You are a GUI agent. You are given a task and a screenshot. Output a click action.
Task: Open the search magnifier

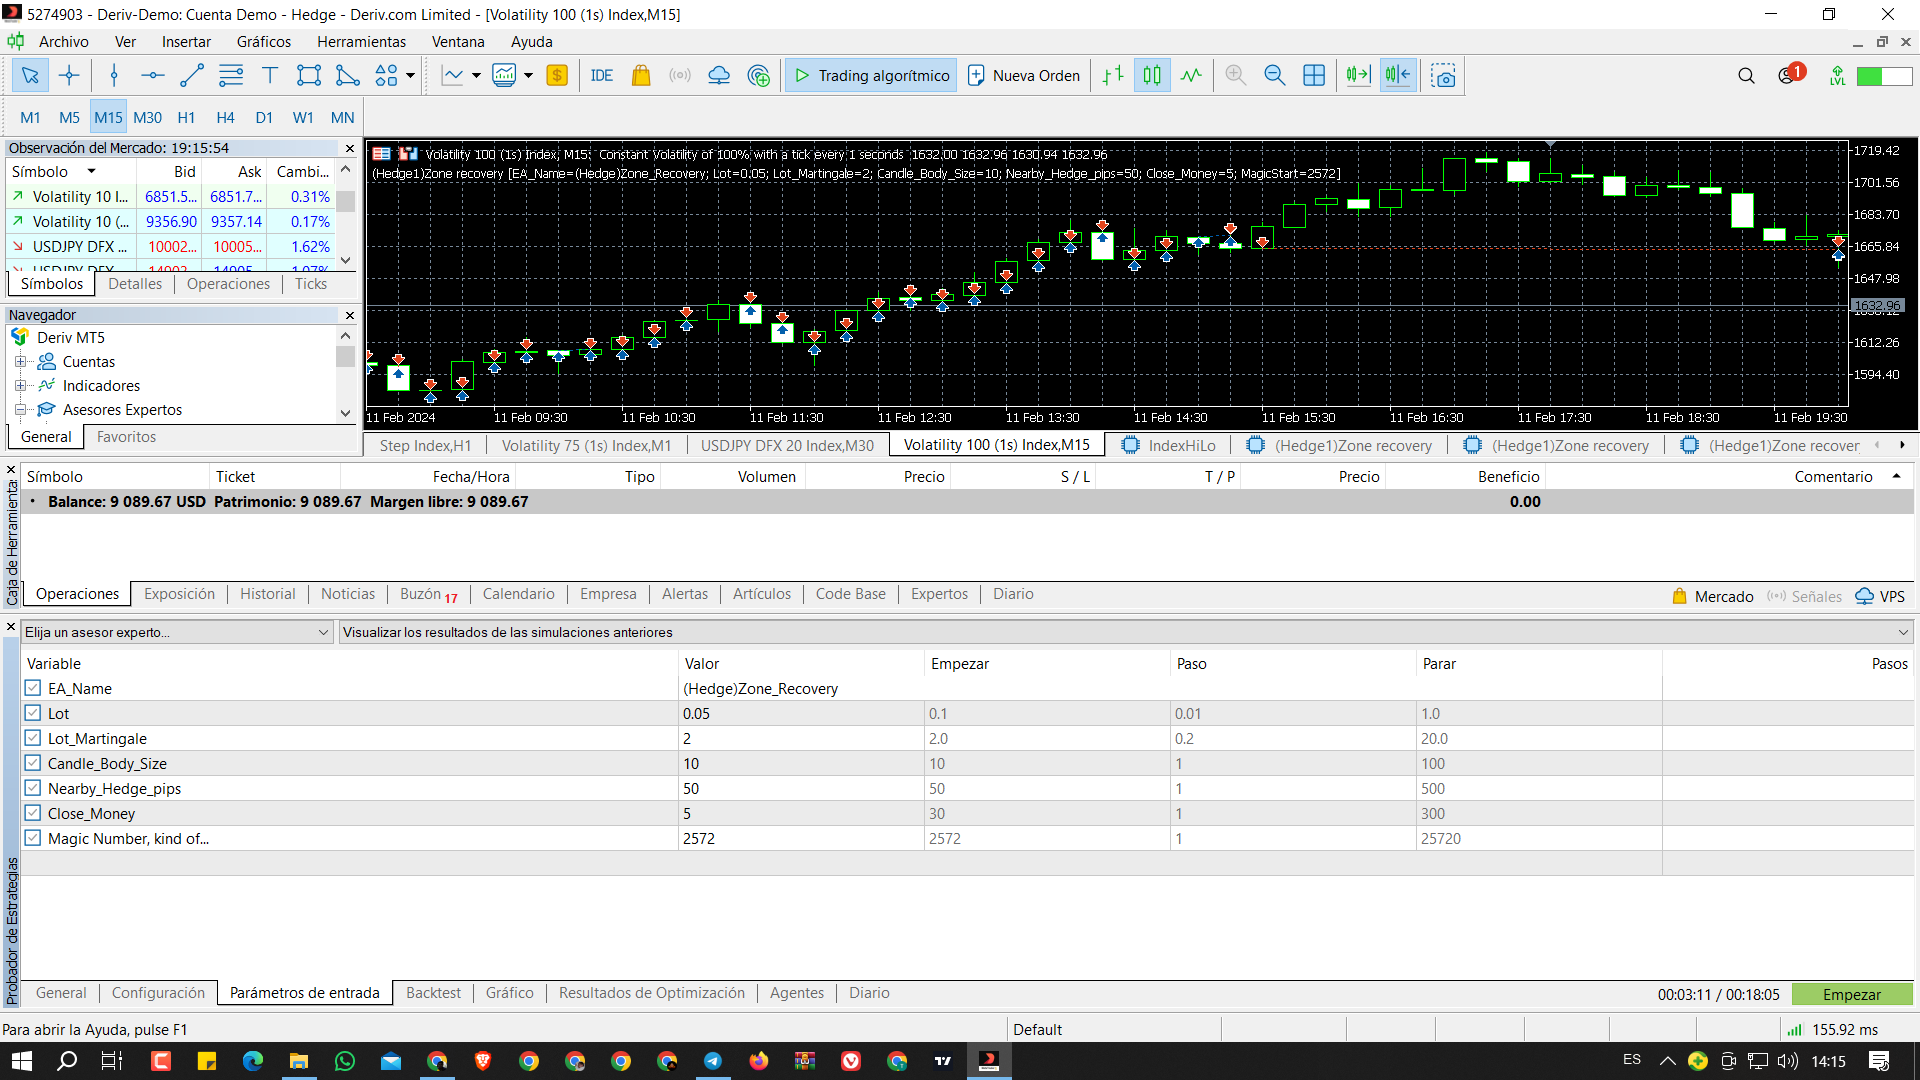(1746, 75)
